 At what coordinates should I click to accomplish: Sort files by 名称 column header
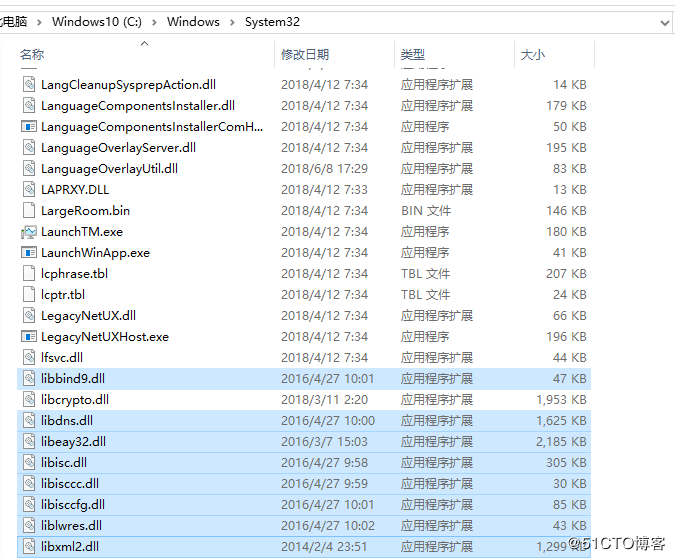point(32,55)
